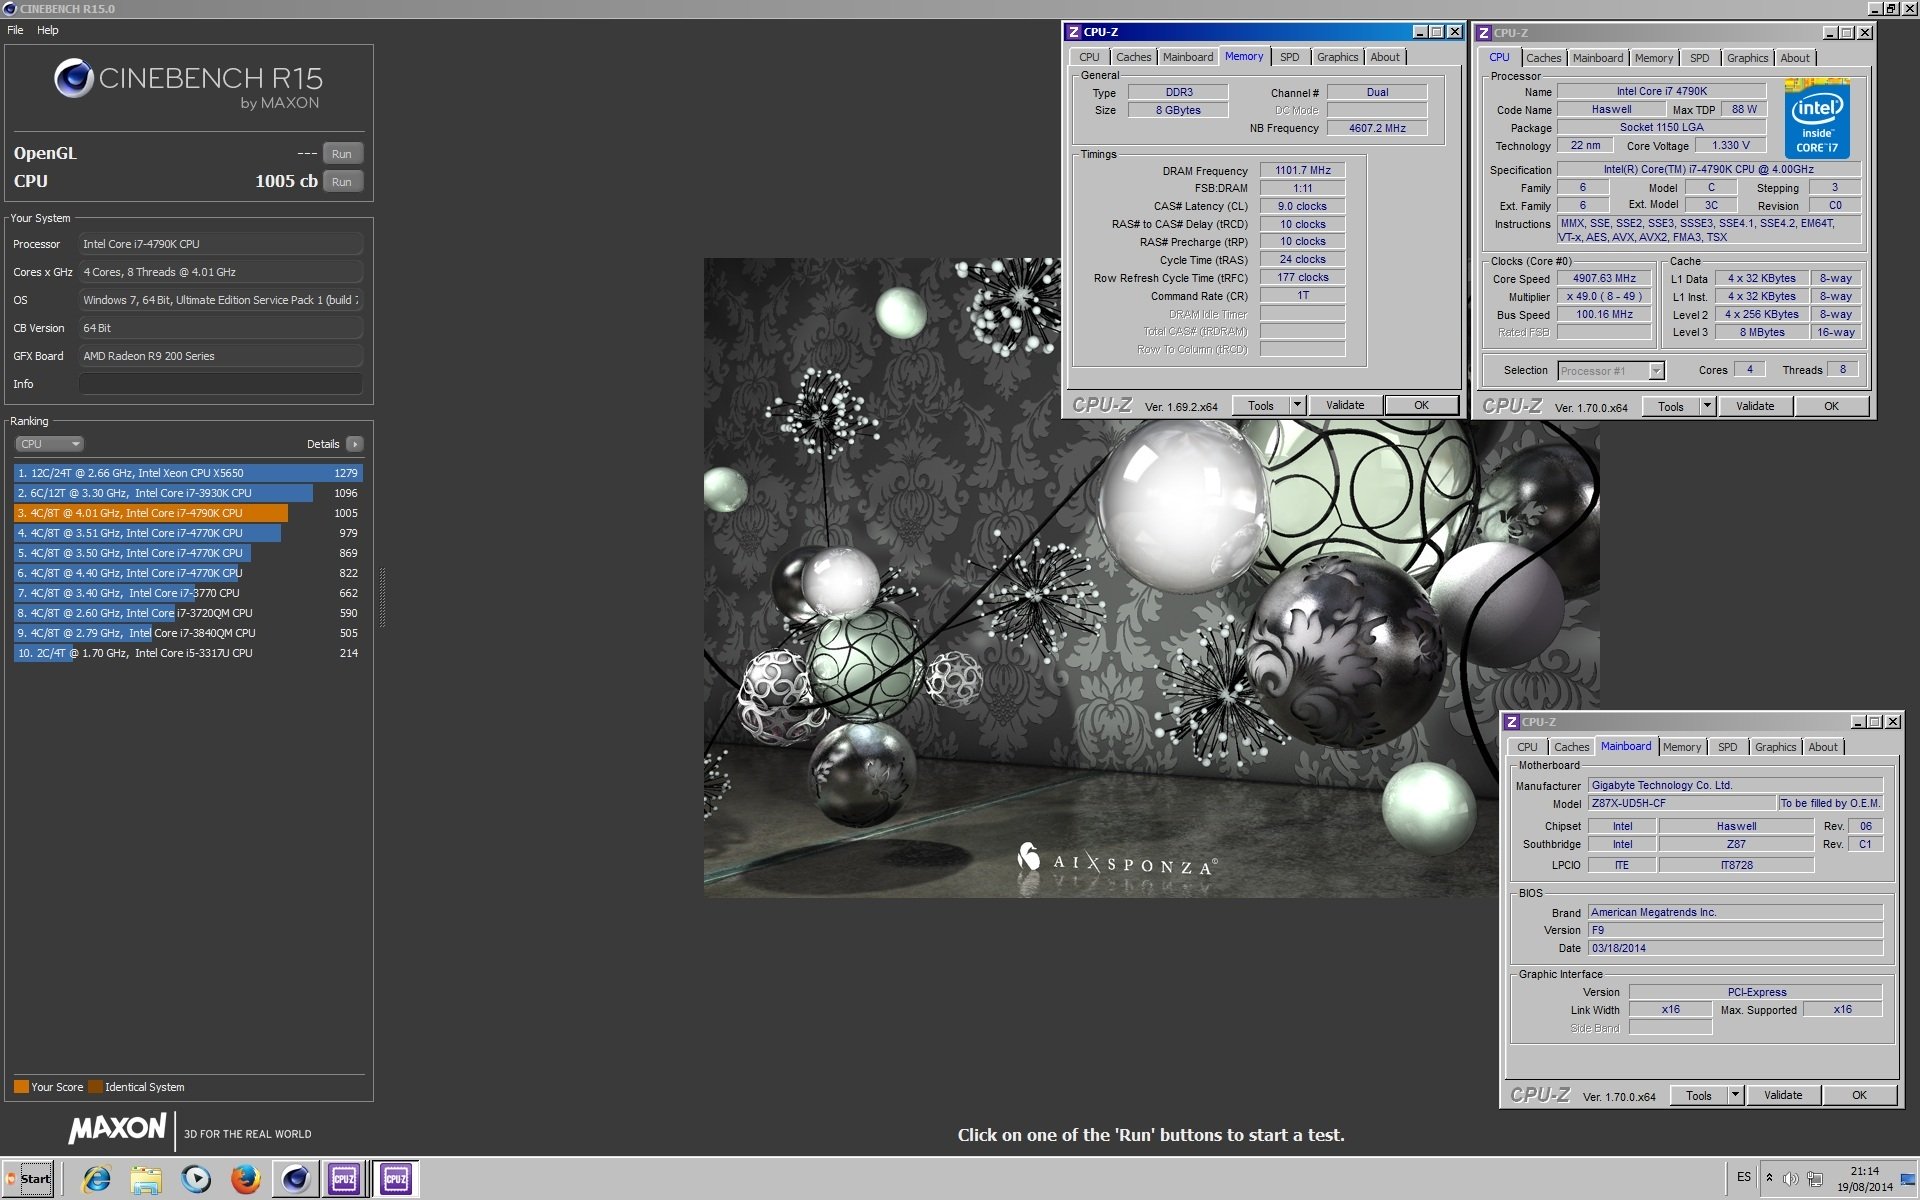Screen dimensions: 1920x1200
Task: Show hidden system tray icons arrow
Action: [1769, 1178]
